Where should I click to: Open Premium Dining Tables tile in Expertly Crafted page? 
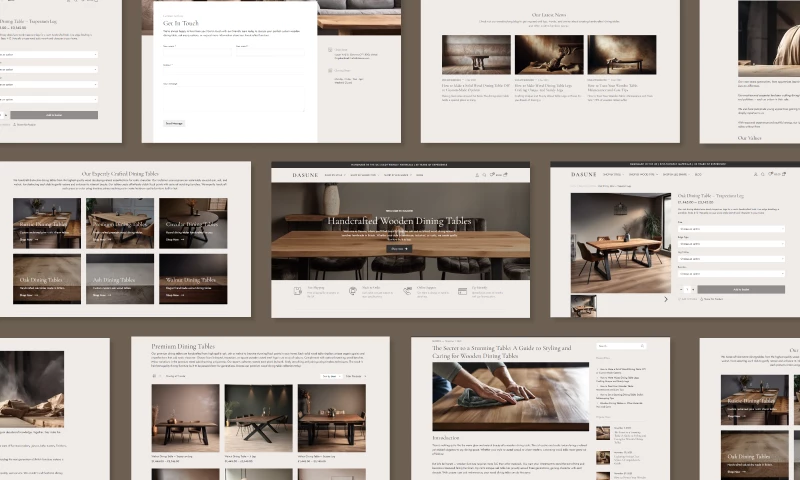(x=120, y=223)
